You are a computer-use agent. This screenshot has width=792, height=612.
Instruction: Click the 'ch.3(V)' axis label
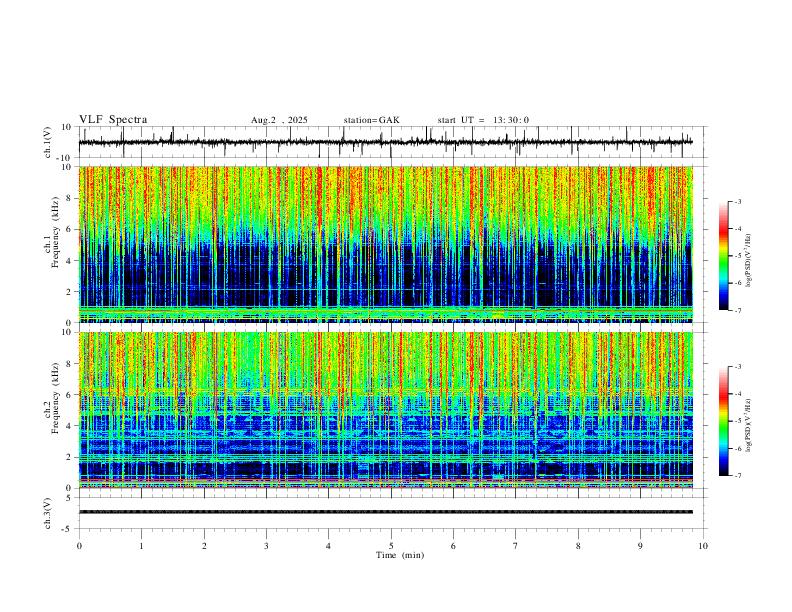[x=48, y=513]
